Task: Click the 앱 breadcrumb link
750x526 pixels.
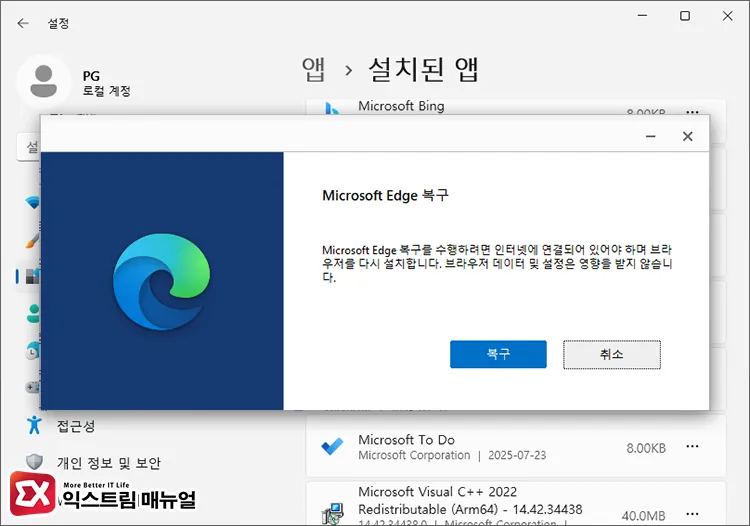Action: tap(314, 70)
